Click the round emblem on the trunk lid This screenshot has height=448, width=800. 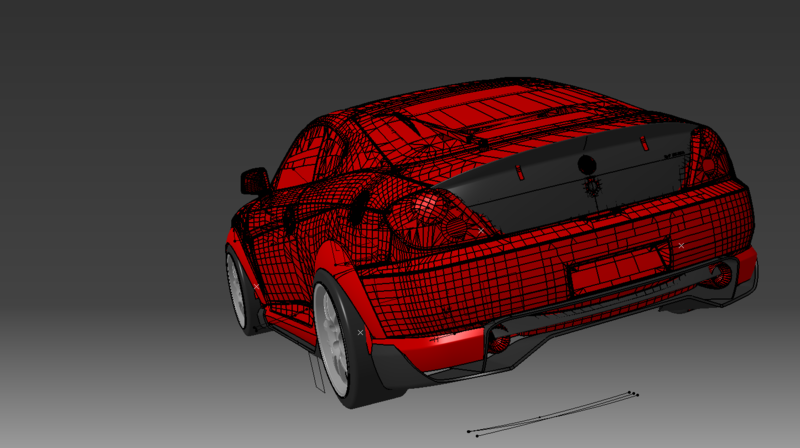[x=587, y=165]
